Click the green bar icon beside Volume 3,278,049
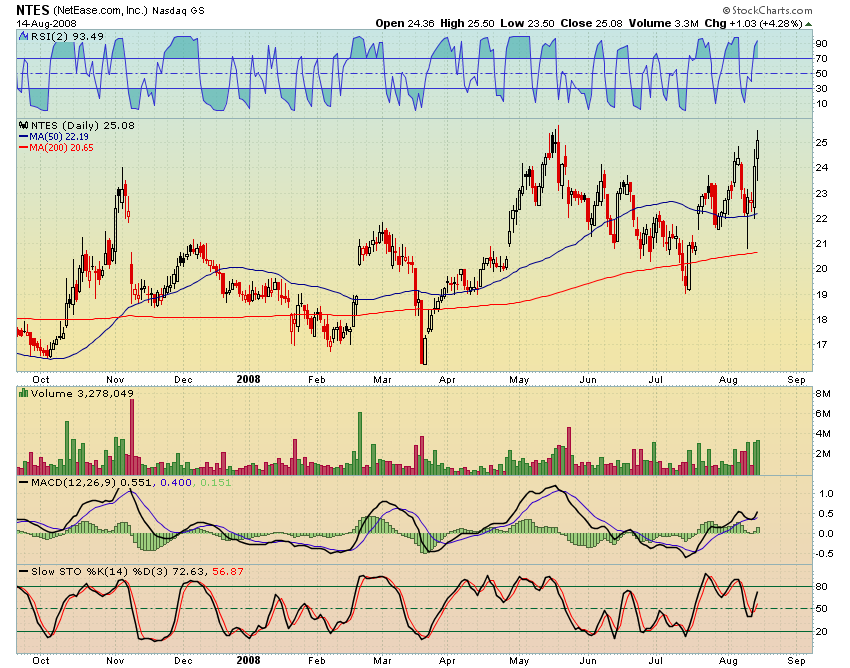This screenshot has height=668, width=850. (x=24, y=393)
